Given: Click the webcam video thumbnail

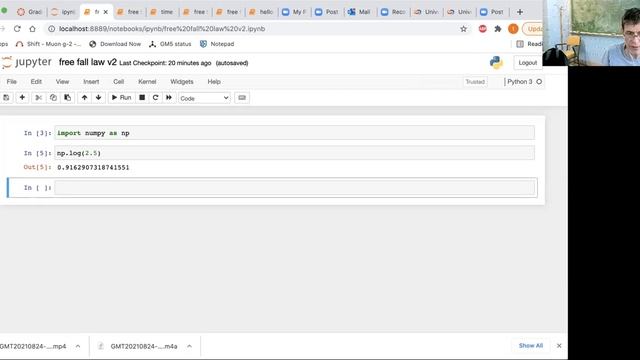Looking at the screenshot, I should point(591,33).
